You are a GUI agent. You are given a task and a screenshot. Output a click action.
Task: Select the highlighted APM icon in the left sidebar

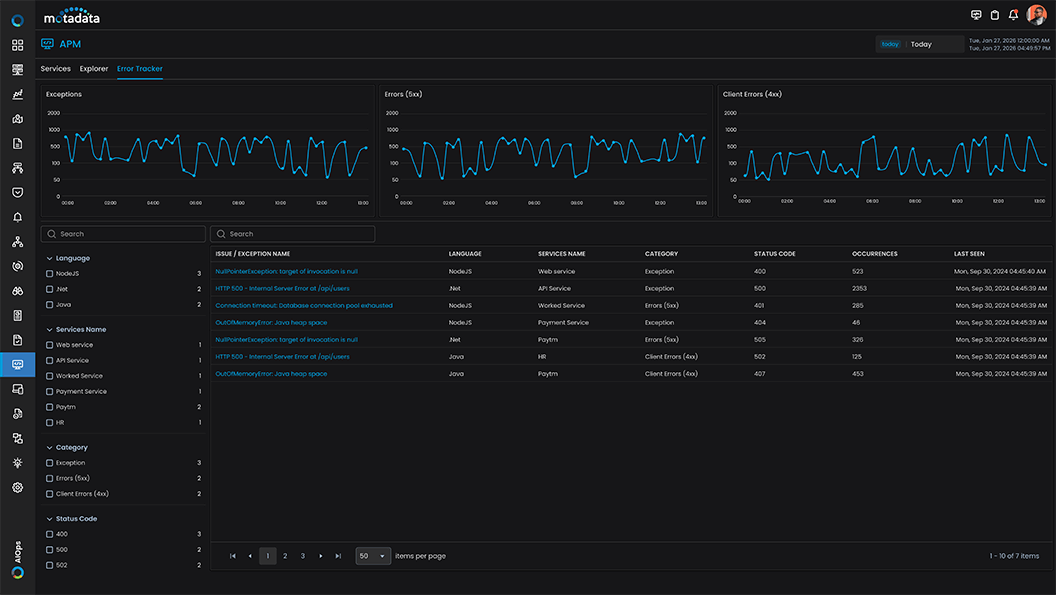tap(16, 365)
